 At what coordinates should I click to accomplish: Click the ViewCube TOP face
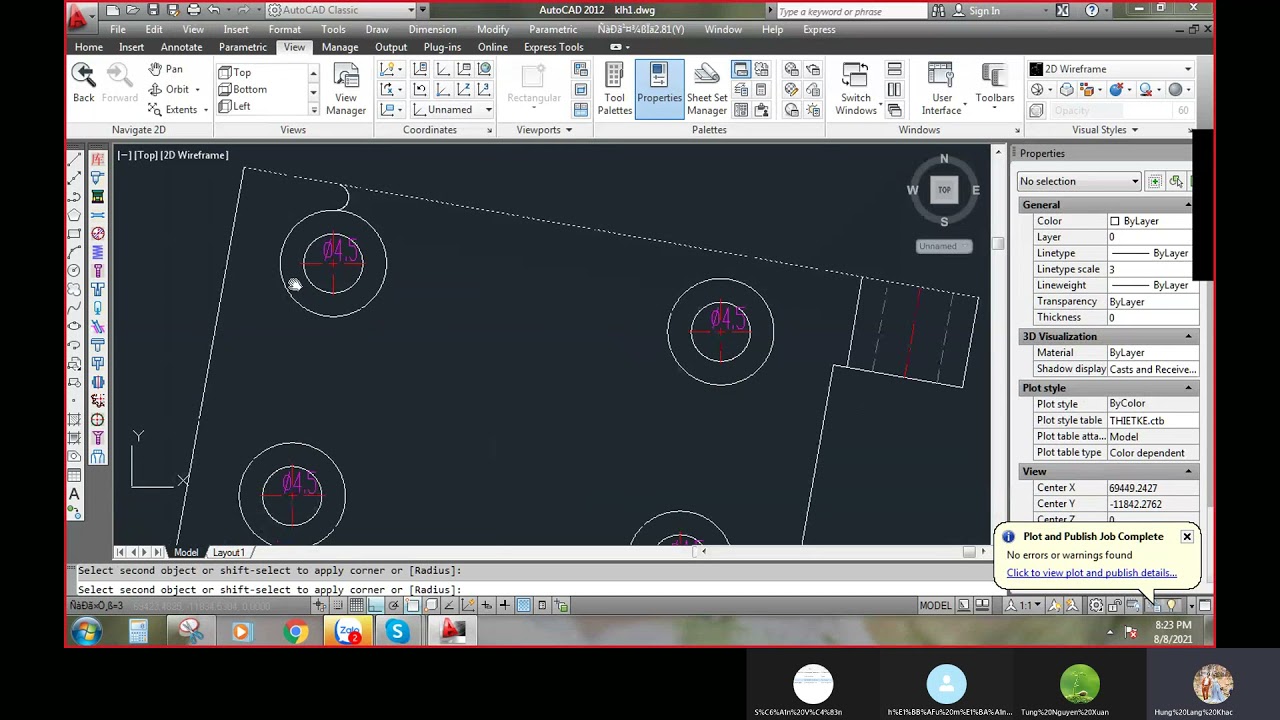point(944,190)
